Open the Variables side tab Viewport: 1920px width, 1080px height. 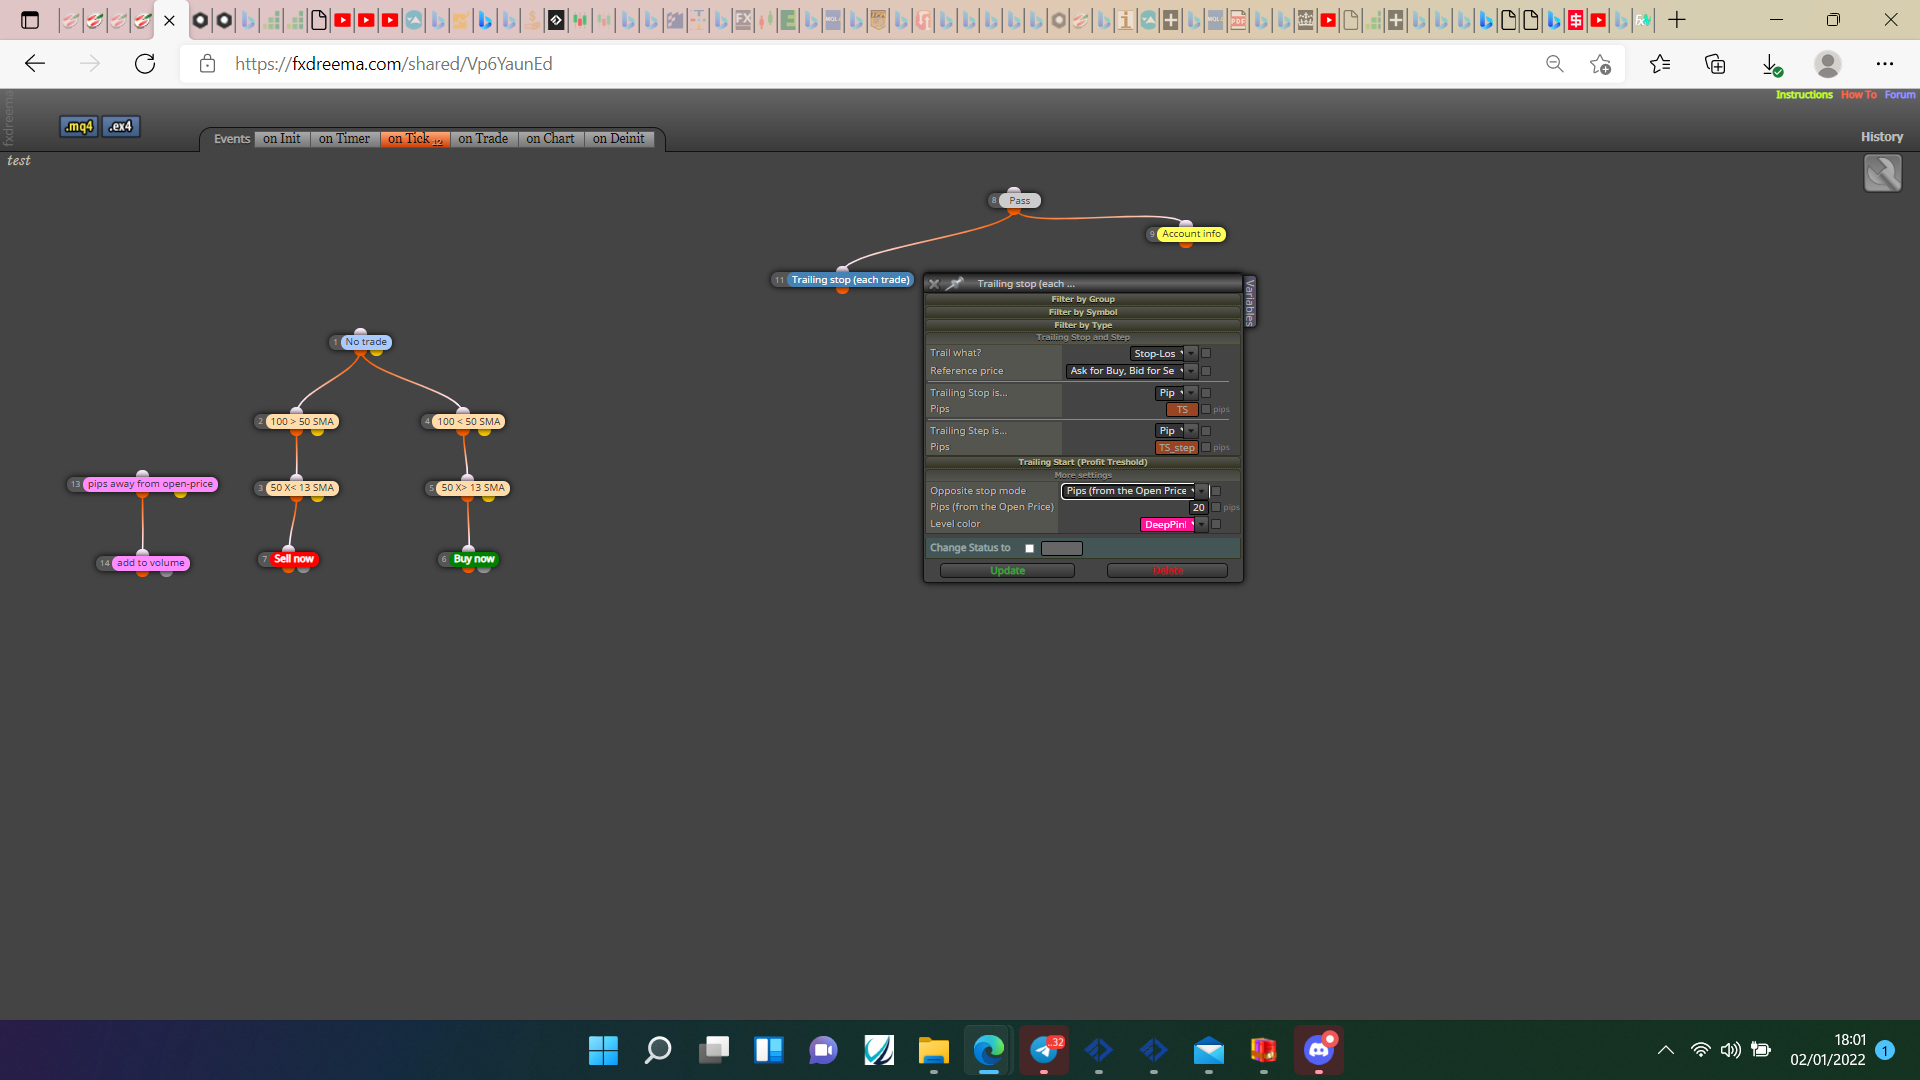[x=1249, y=302]
